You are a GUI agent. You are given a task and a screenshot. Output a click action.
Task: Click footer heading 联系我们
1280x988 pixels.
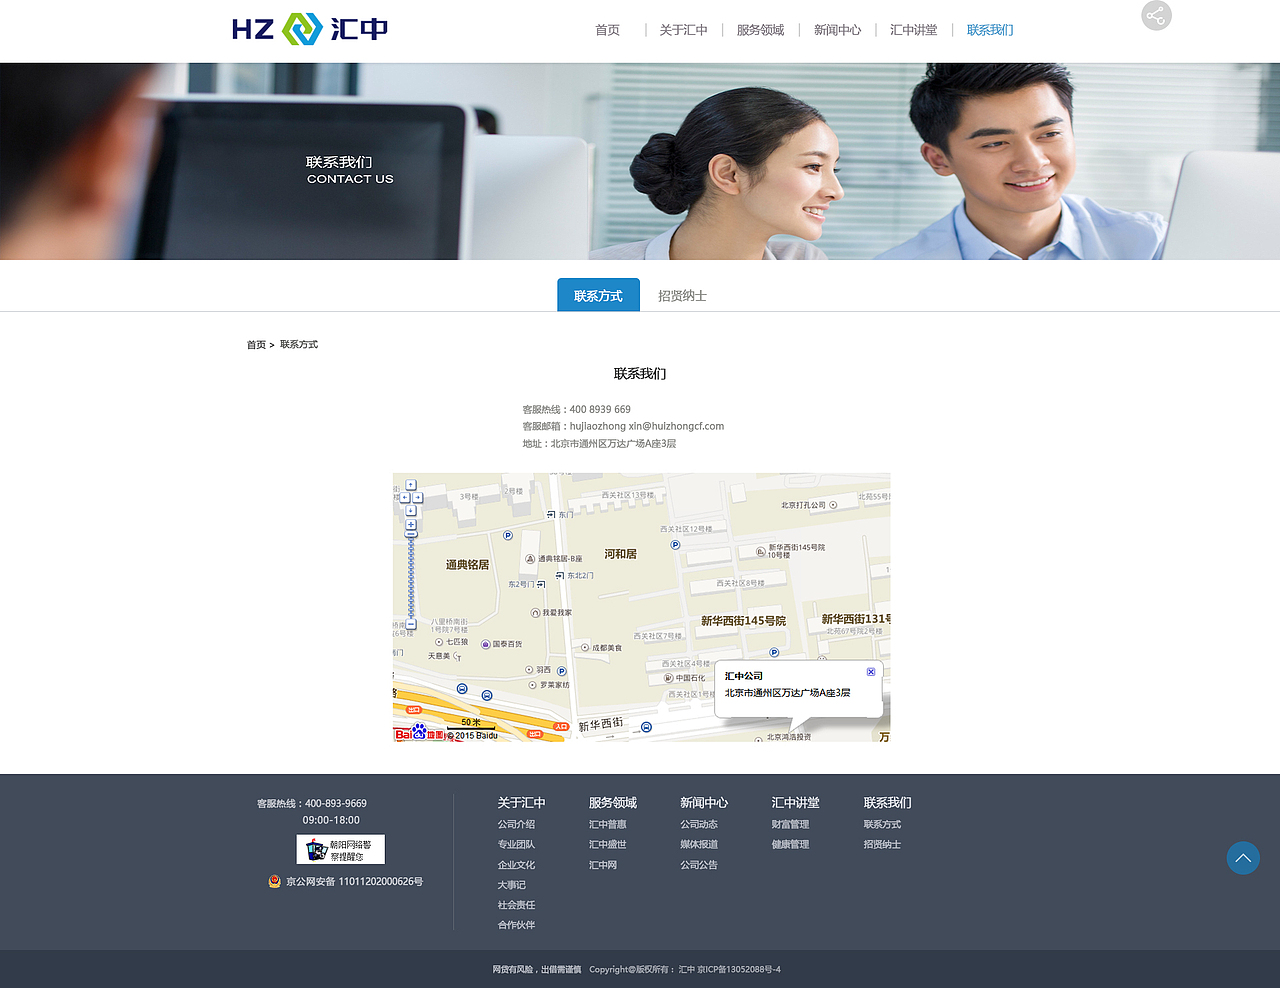887,803
